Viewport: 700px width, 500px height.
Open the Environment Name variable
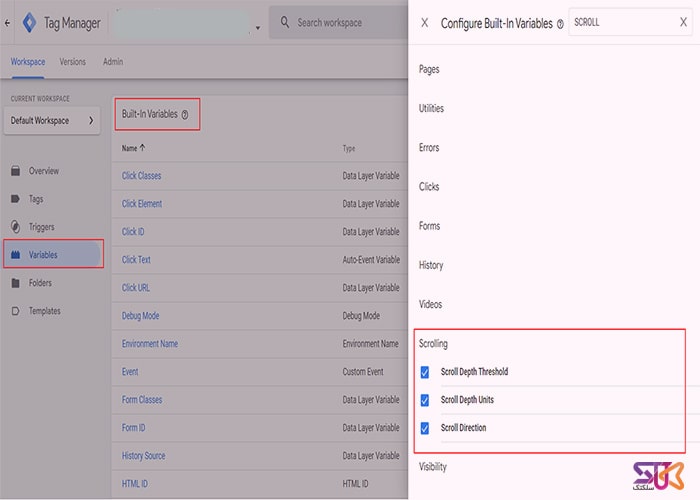tap(150, 344)
